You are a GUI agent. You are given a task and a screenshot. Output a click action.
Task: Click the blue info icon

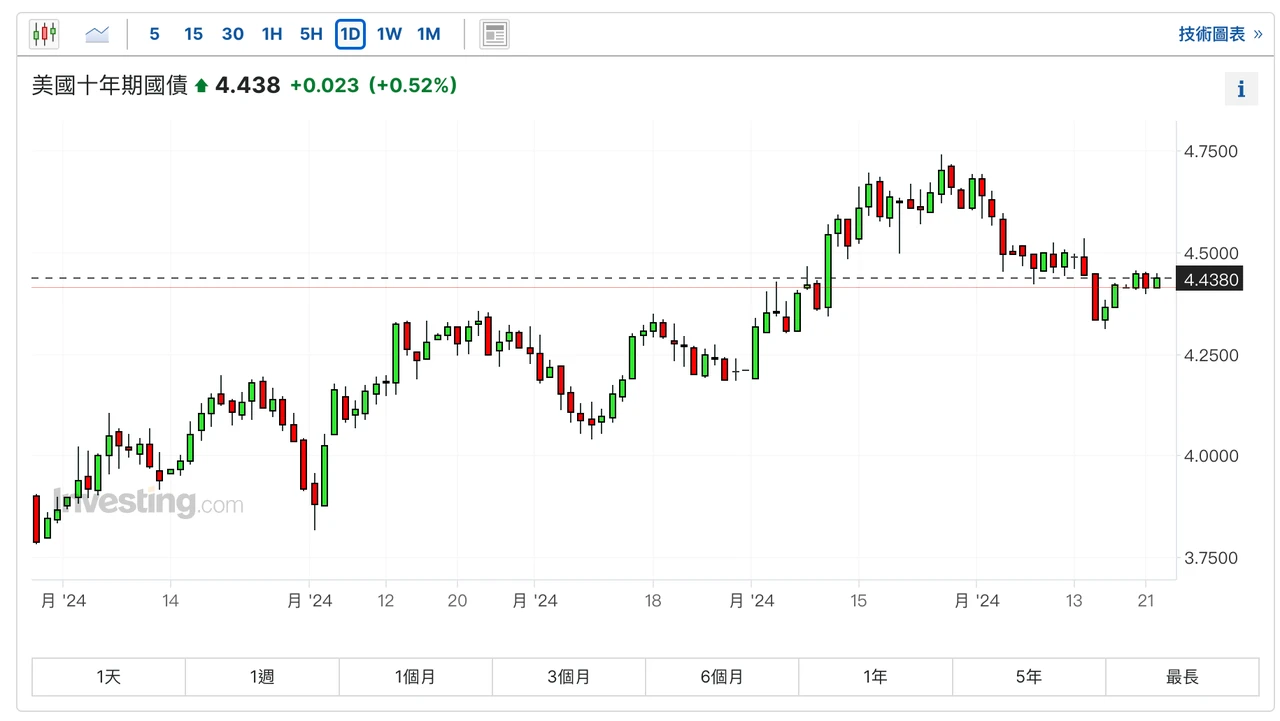(1241, 88)
